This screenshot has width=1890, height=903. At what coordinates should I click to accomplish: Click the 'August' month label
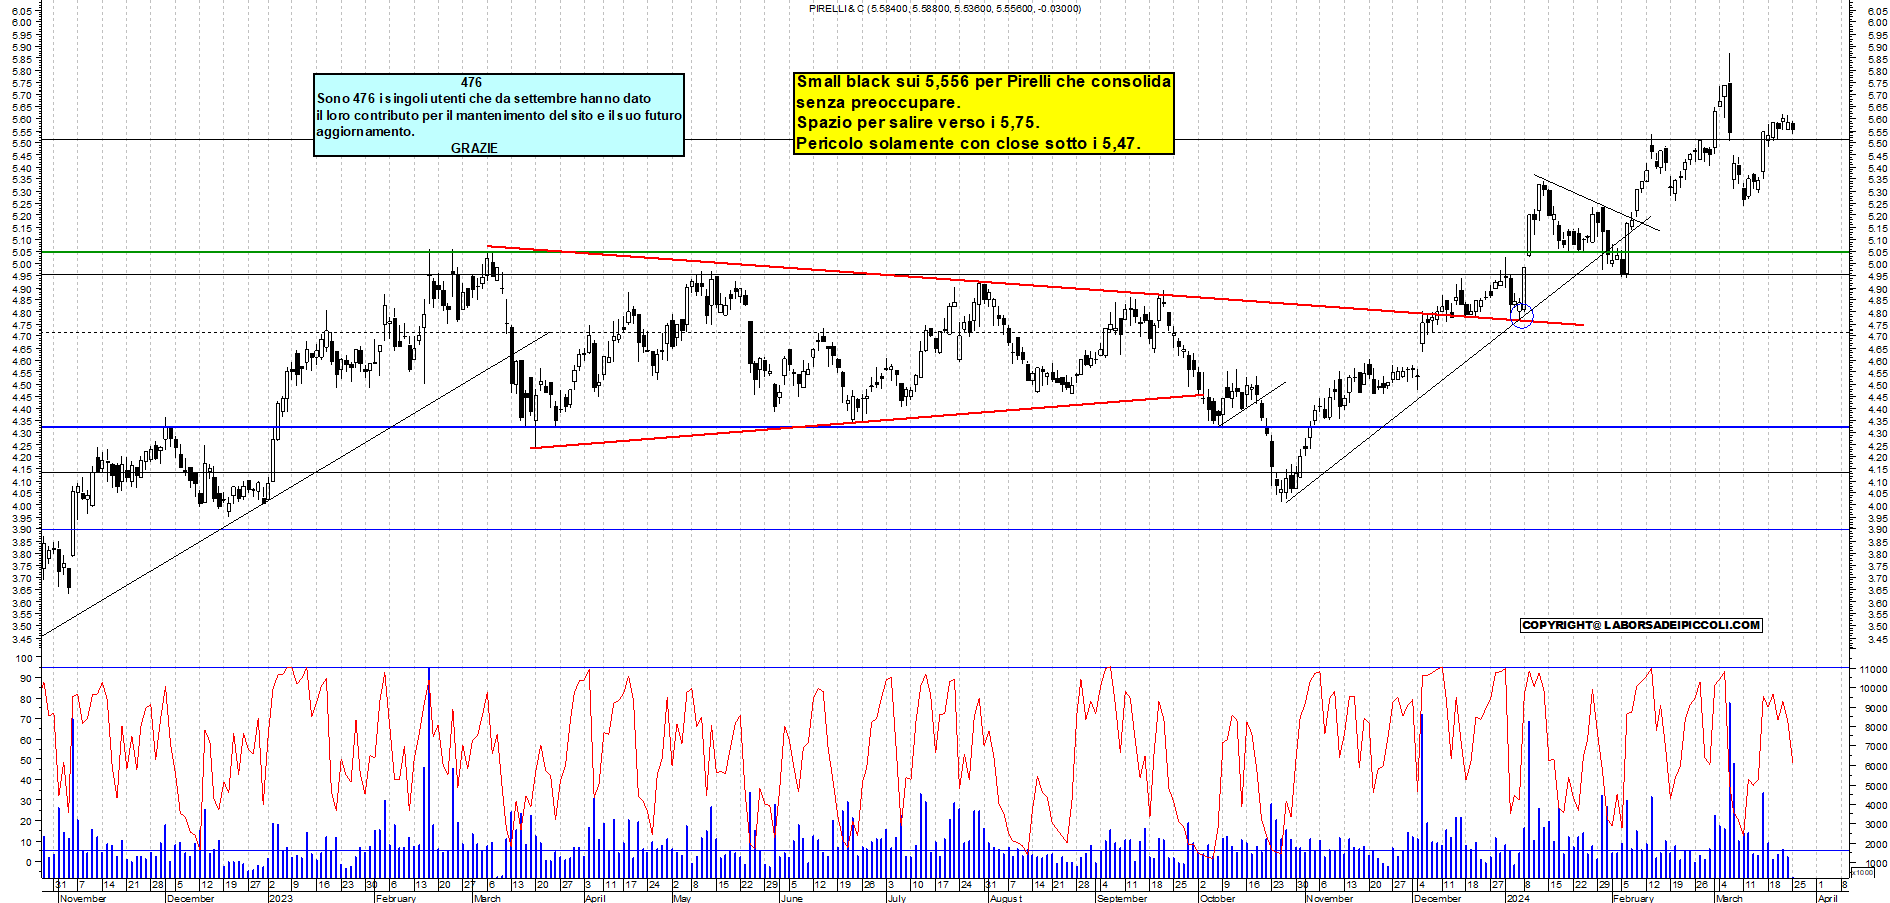point(1006,898)
